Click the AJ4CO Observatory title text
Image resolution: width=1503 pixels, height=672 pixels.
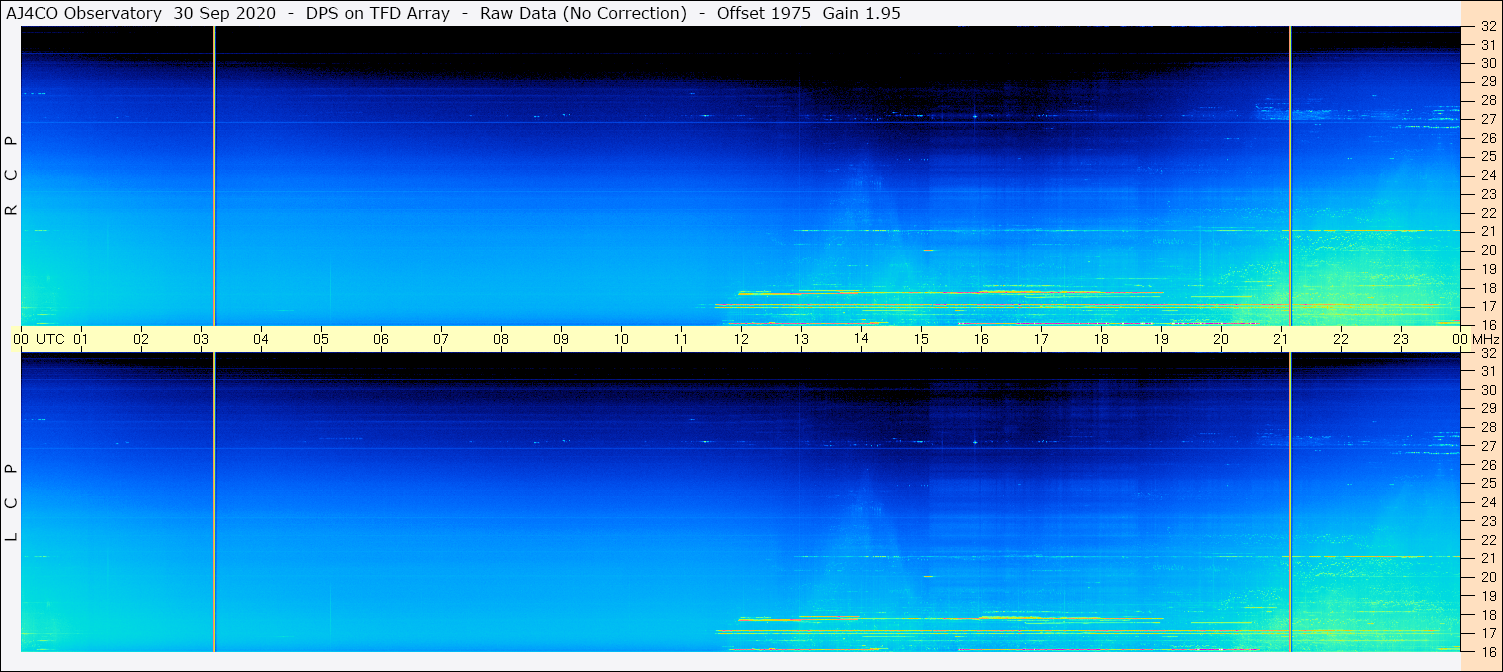pos(83,13)
